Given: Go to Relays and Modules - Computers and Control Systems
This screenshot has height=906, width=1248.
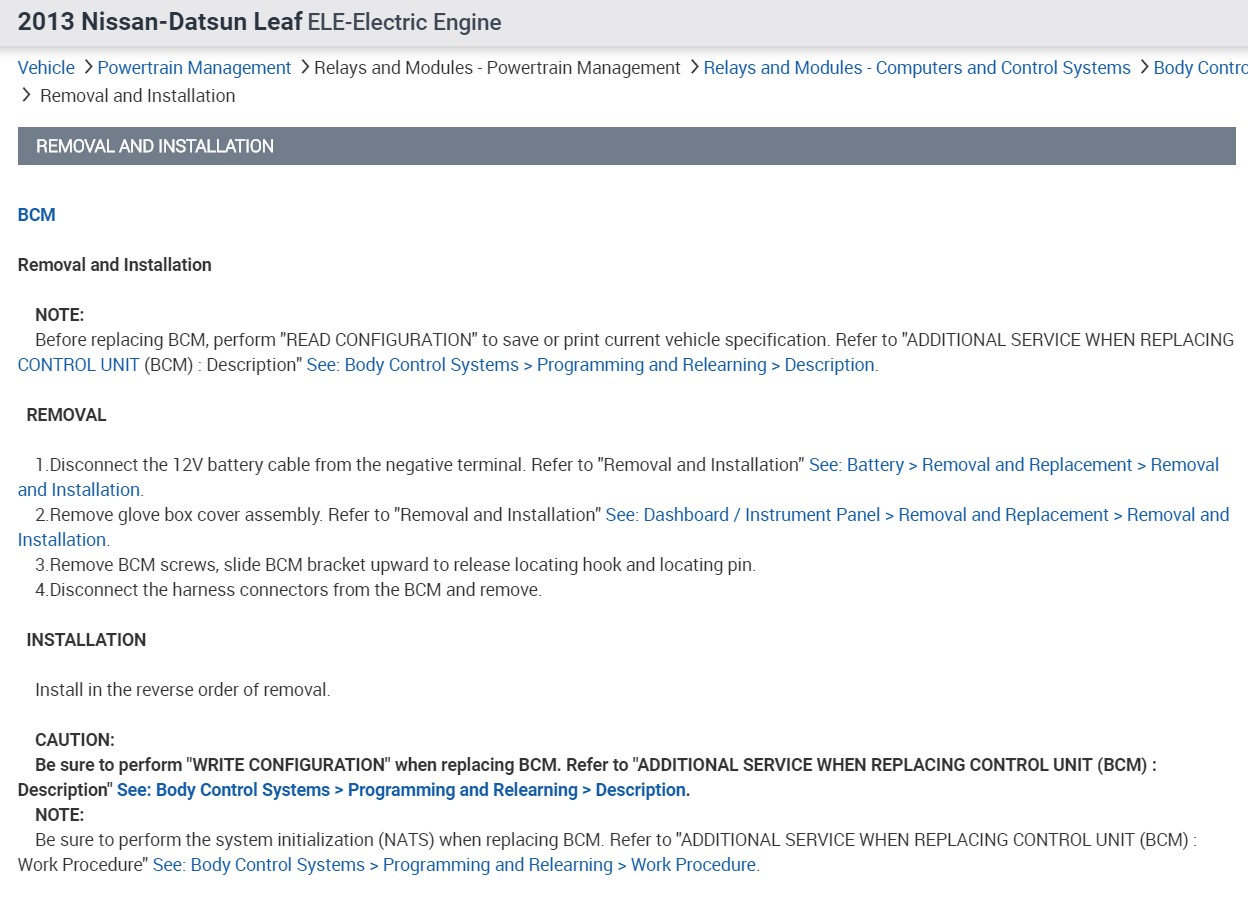Looking at the screenshot, I should (x=916, y=68).
